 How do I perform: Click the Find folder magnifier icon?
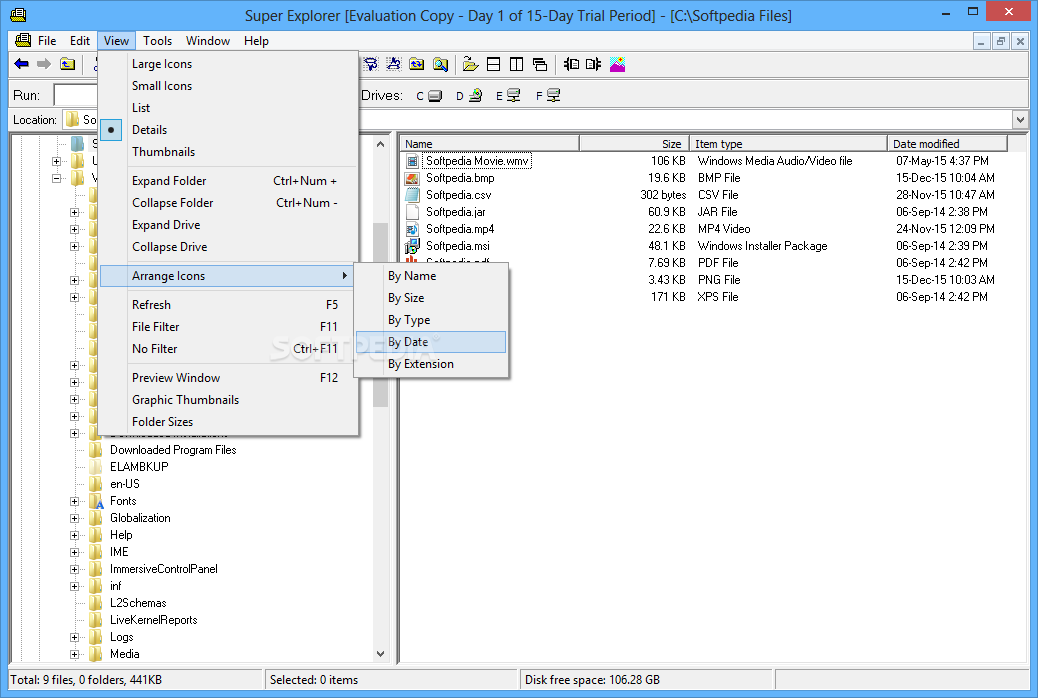click(440, 64)
